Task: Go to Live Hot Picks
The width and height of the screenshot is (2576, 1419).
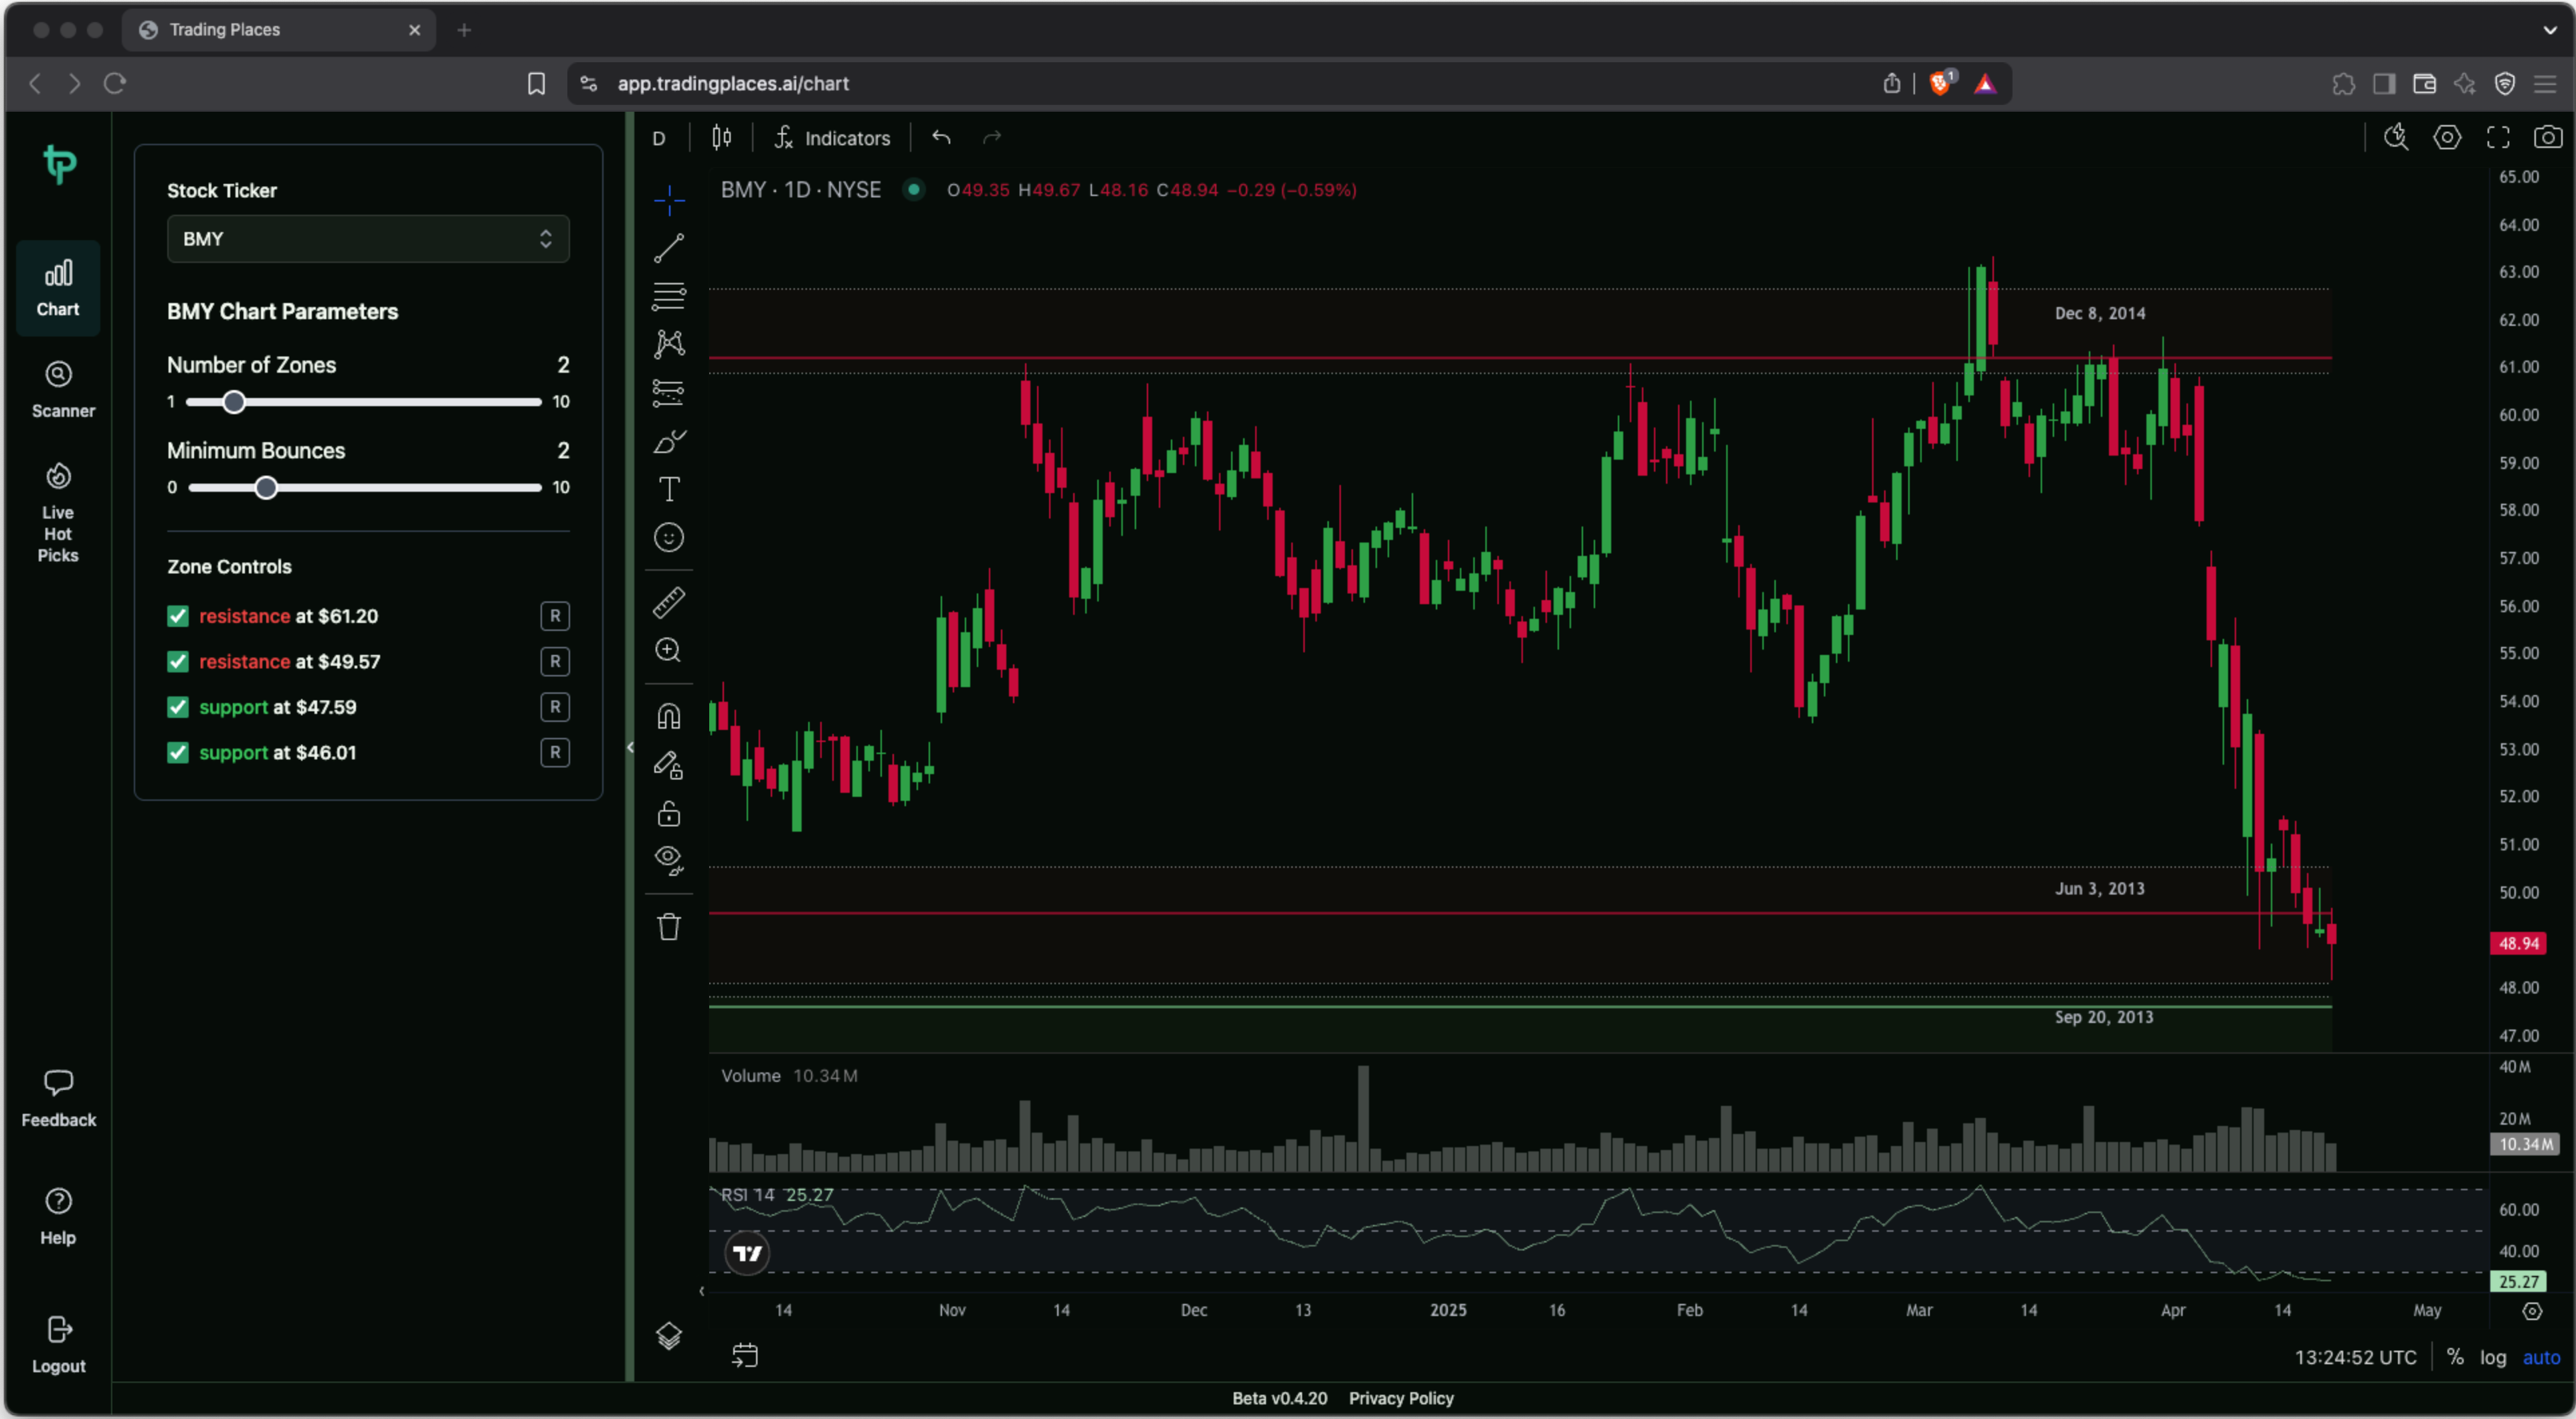Action: pos(58,513)
